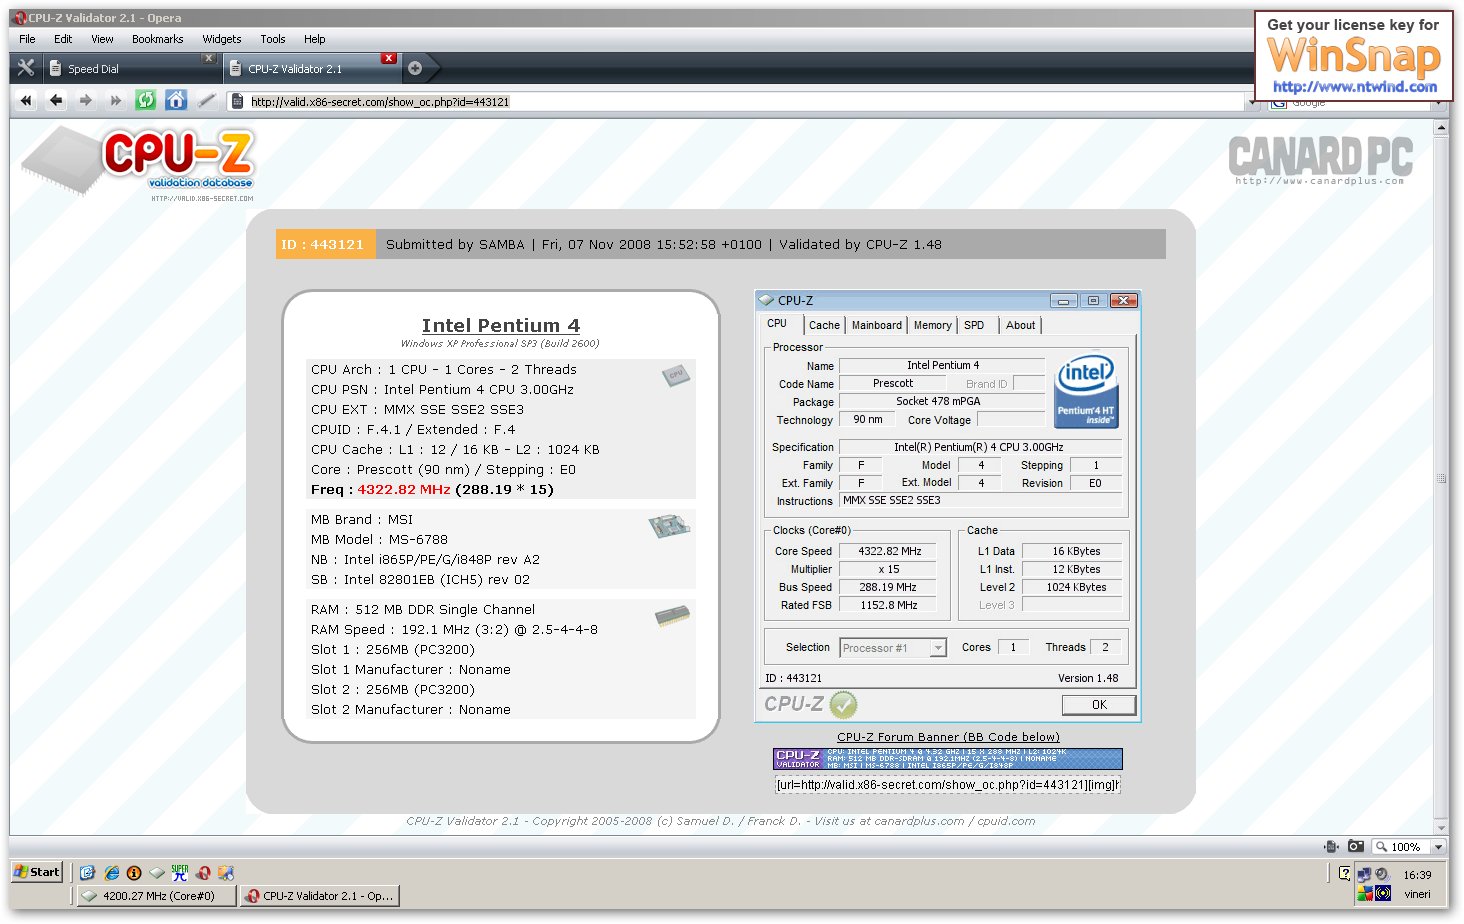The width and height of the screenshot is (1464, 924).
Task: Select the About tab in CPU-Z image
Action: 1020,325
